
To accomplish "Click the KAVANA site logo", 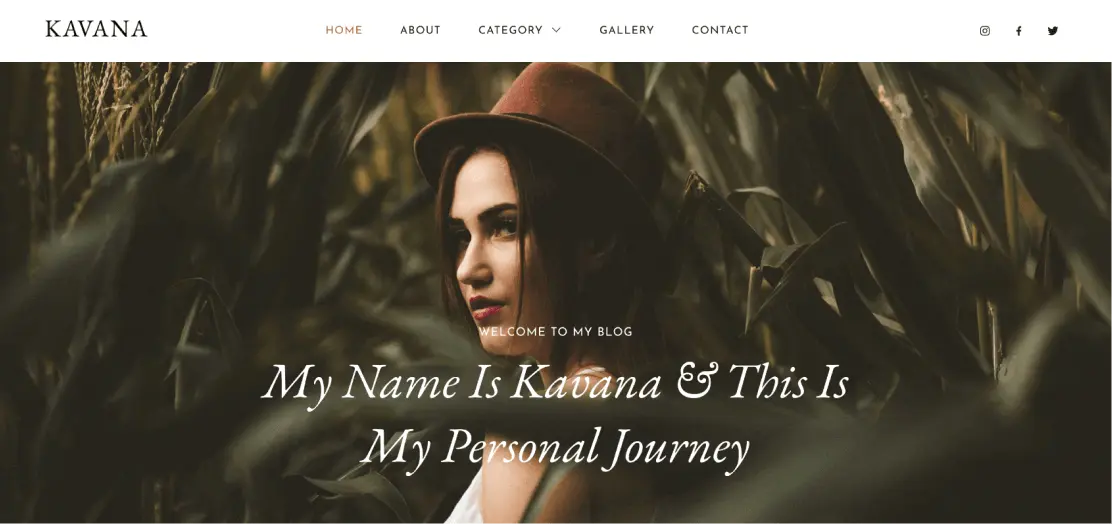I will 96,29.
